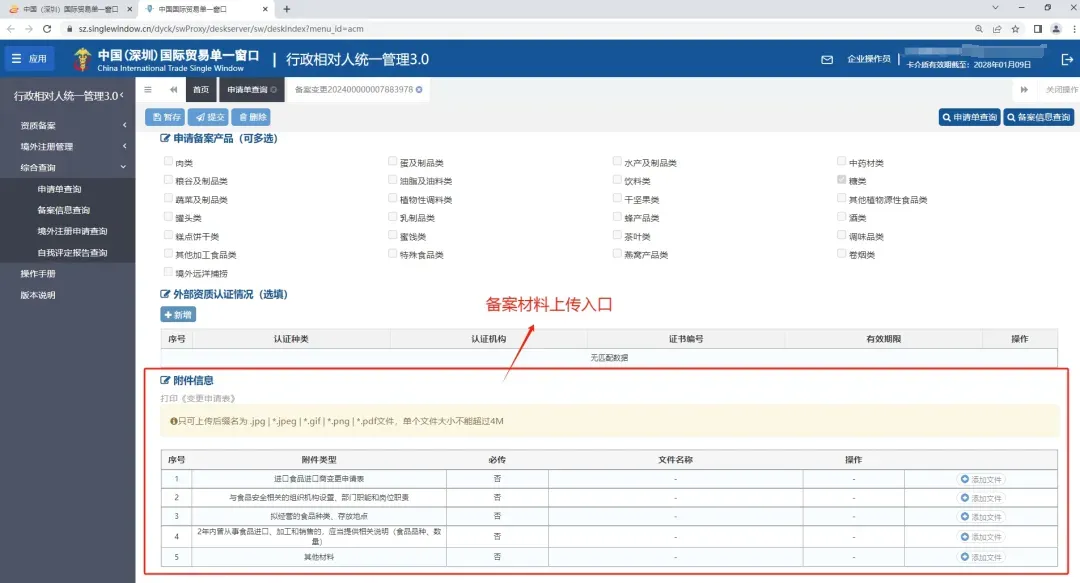This screenshot has width=1080, height=583.
Task: Click the blue 备案信息查询 search button
Action: tap(1039, 117)
